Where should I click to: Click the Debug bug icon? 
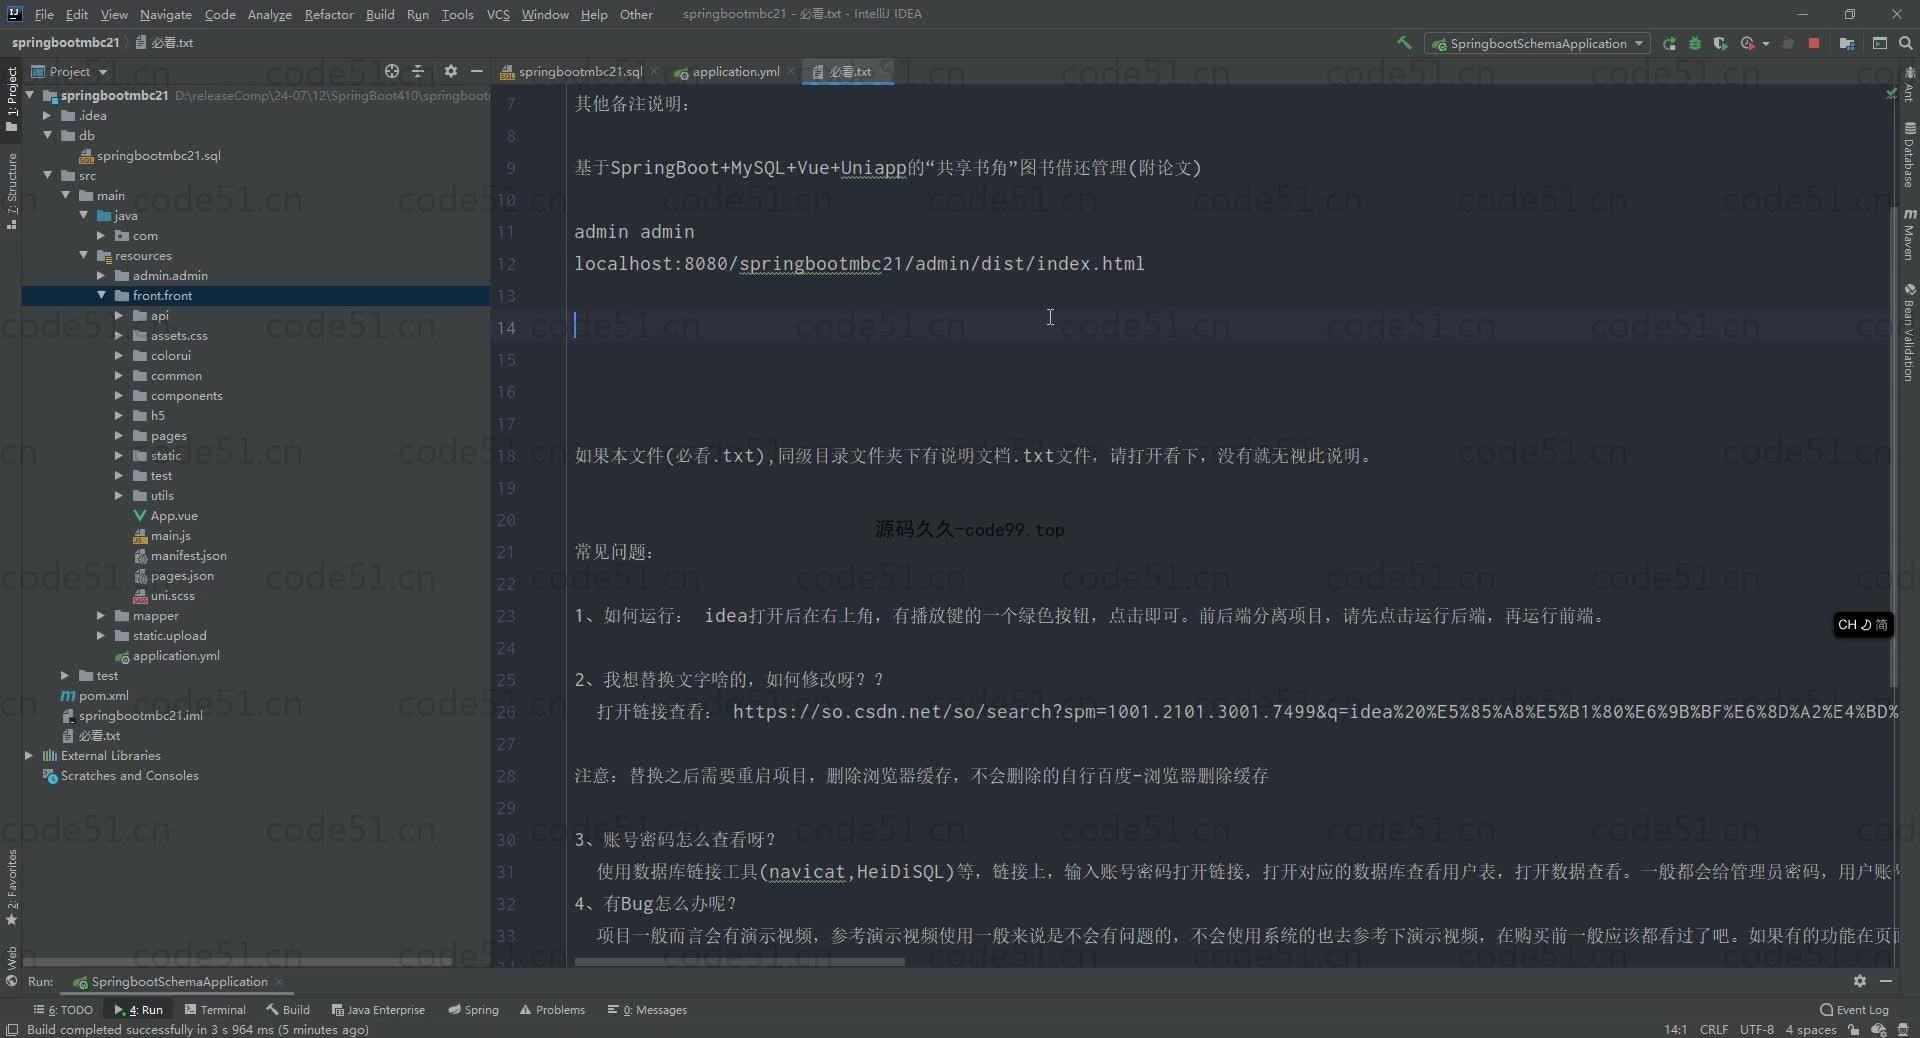pos(1695,43)
